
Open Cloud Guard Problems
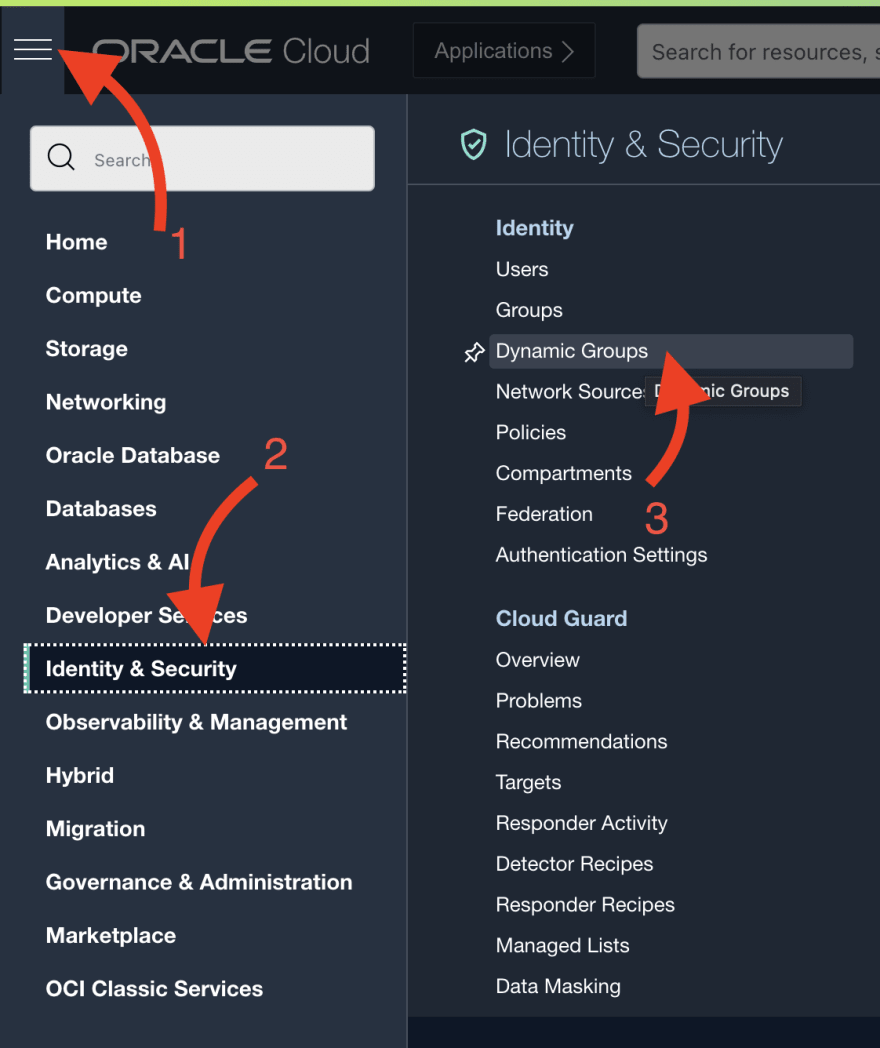coord(539,701)
